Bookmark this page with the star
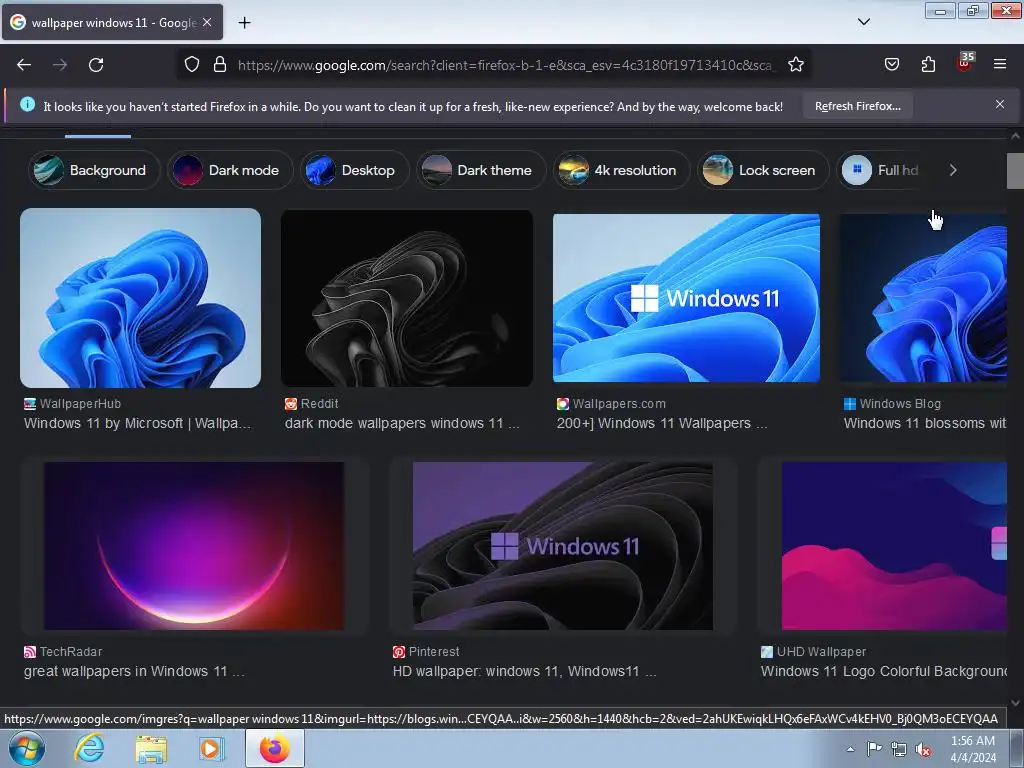Screen dimensions: 1024x768 795,65
